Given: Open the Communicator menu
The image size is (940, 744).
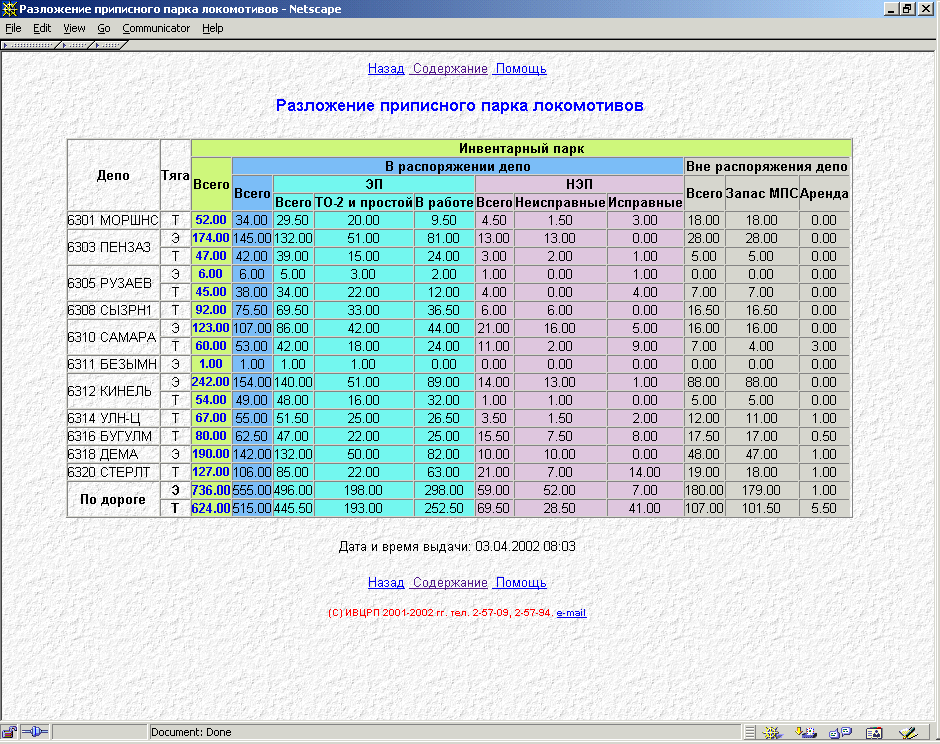Looking at the screenshot, I should (x=156, y=28).
